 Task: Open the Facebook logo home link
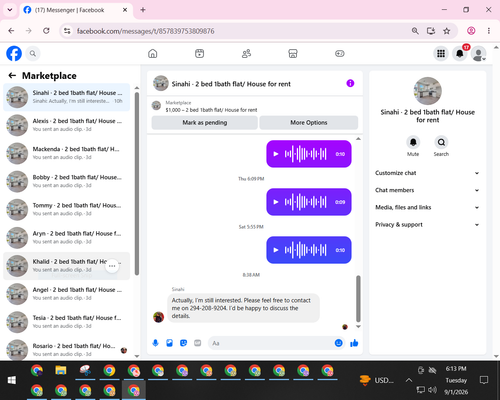tap(14, 53)
